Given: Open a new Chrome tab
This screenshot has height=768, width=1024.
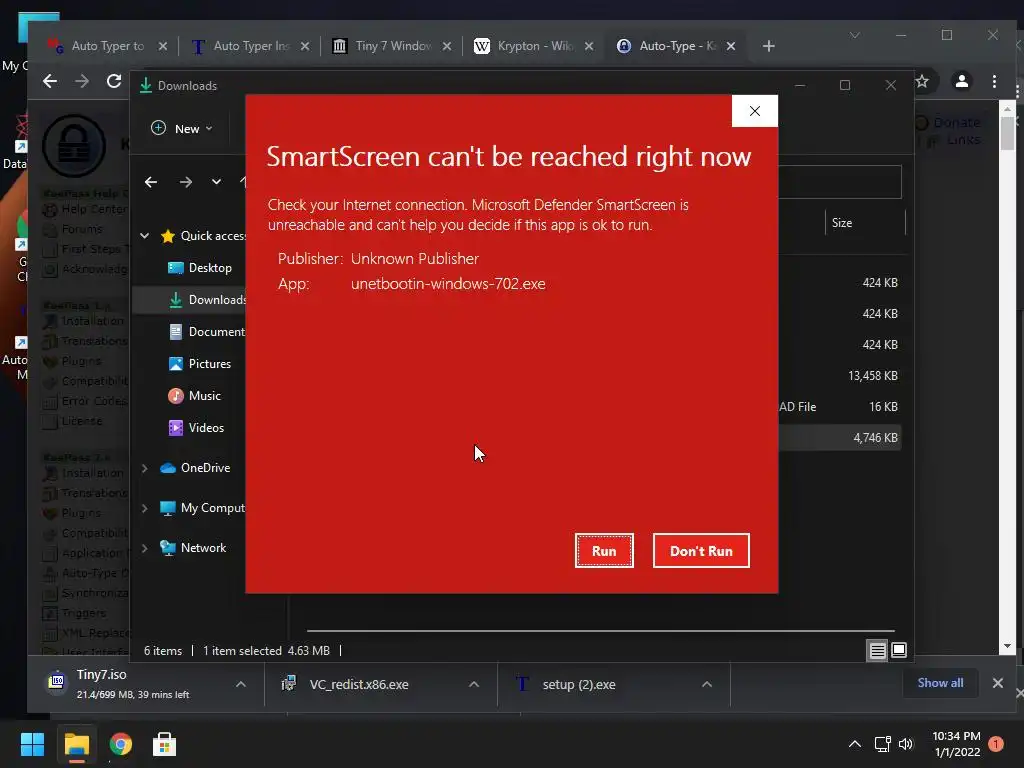Looking at the screenshot, I should pos(769,46).
